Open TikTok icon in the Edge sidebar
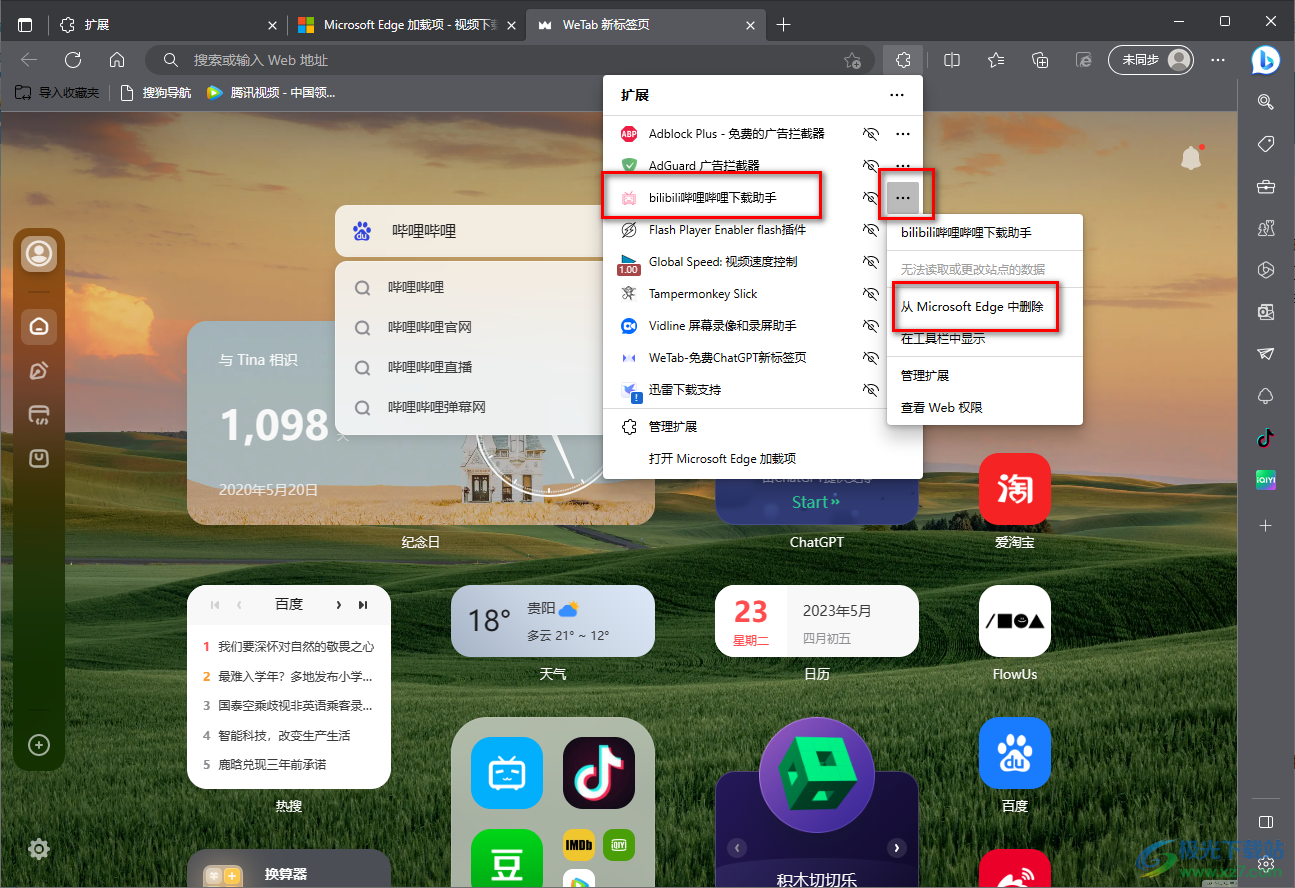This screenshot has height=888, width=1295. coord(1265,437)
